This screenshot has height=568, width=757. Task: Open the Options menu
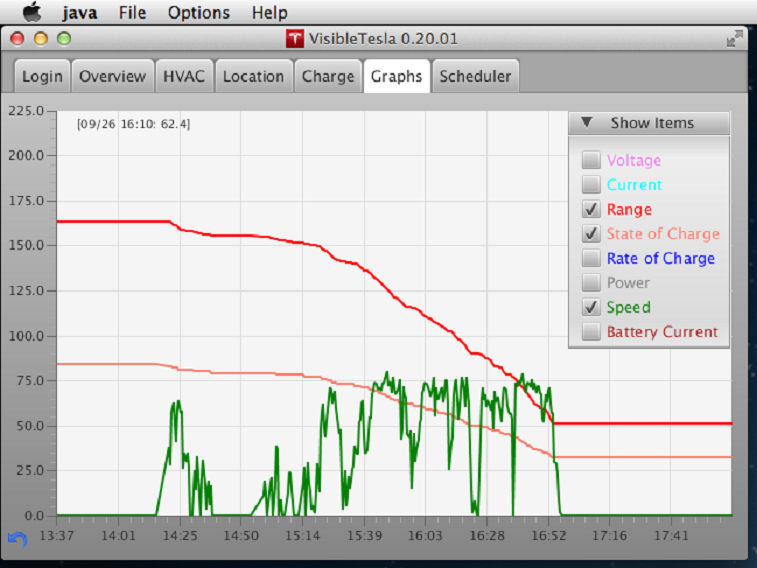(x=198, y=13)
